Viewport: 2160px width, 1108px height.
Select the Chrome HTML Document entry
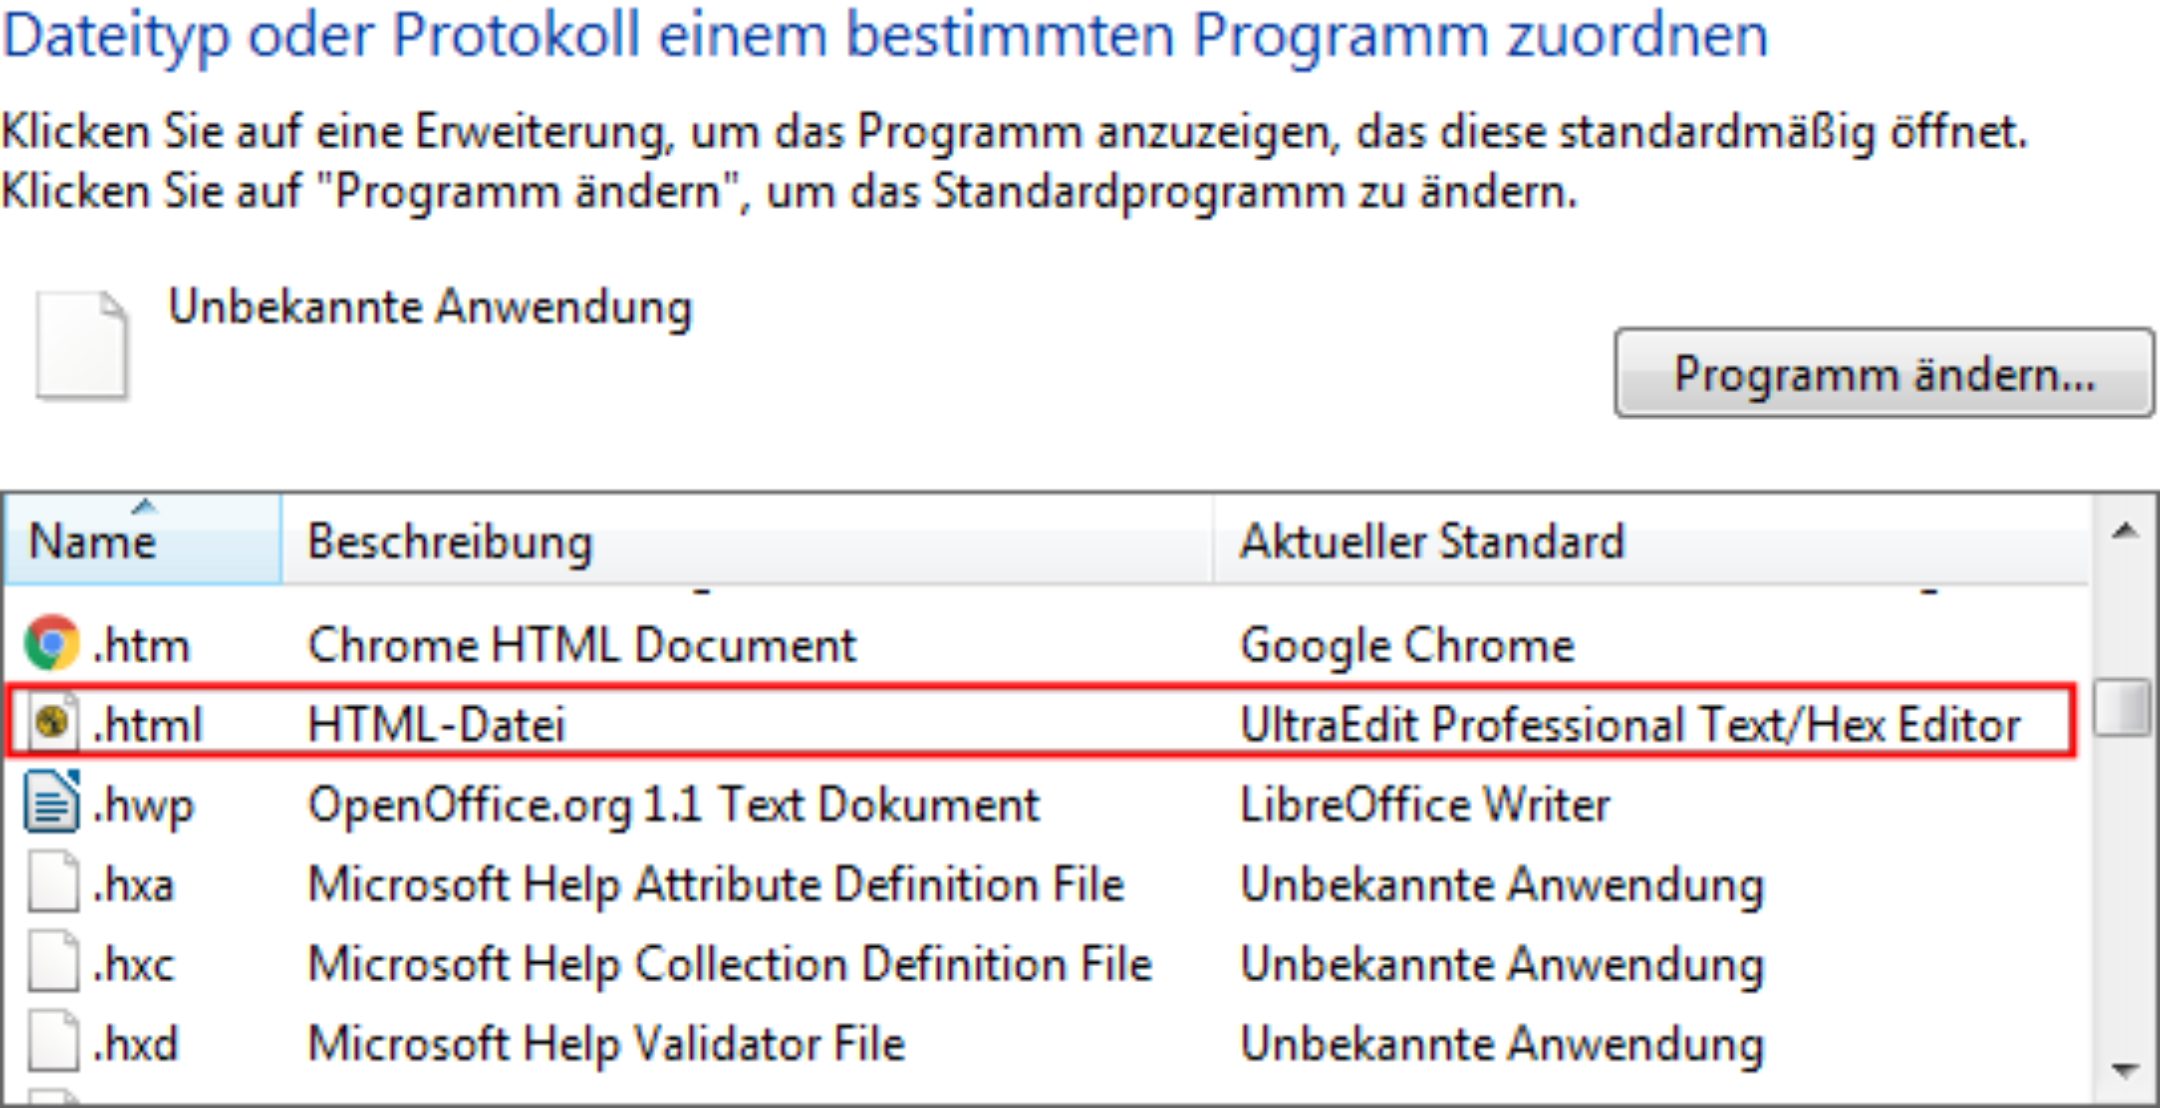point(582,645)
